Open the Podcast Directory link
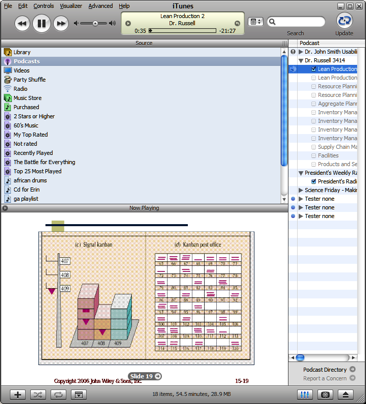Viewport: 367px width, 405px height. 329,370
